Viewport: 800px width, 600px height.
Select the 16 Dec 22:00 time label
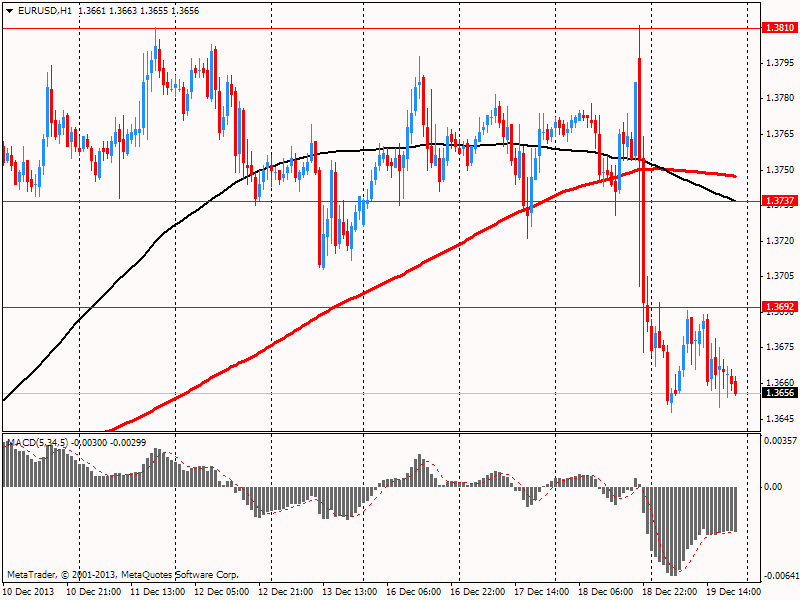pos(478,592)
